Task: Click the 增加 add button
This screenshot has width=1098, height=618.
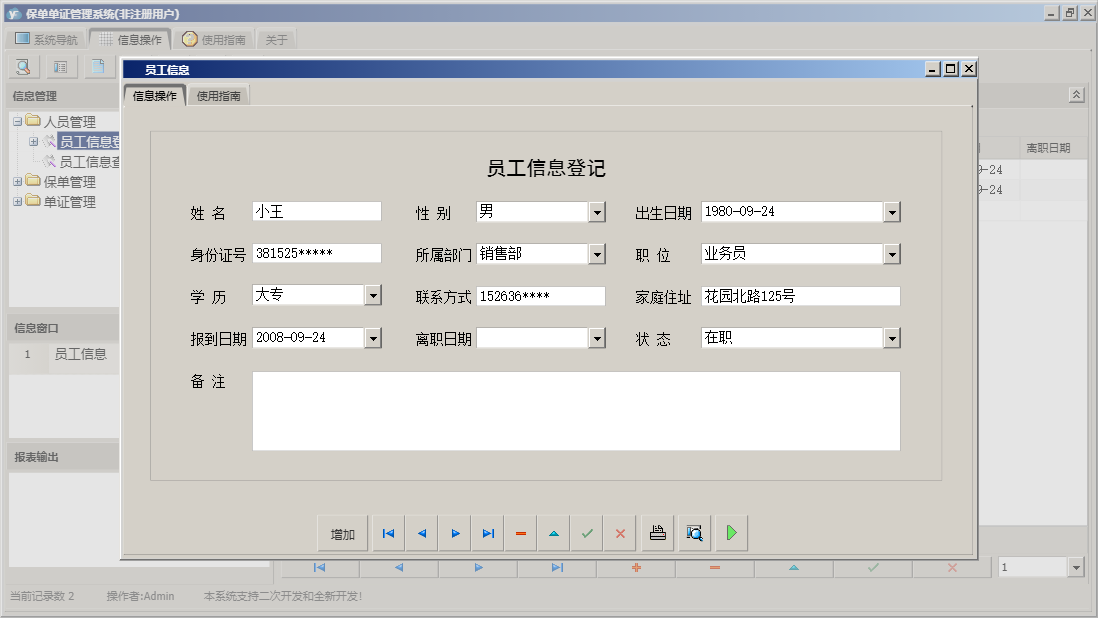Action: click(x=343, y=533)
